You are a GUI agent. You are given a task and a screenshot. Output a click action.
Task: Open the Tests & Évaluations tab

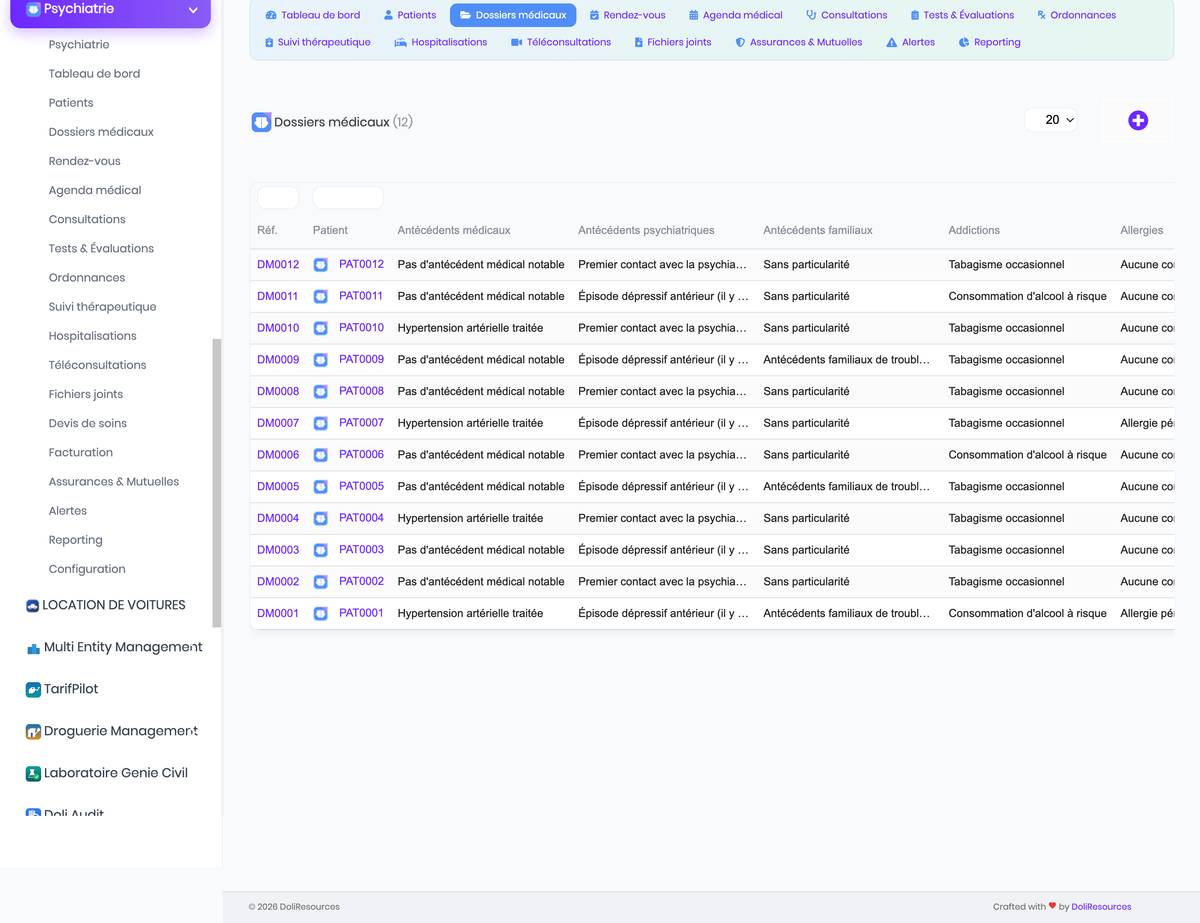pyautogui.click(x=962, y=15)
